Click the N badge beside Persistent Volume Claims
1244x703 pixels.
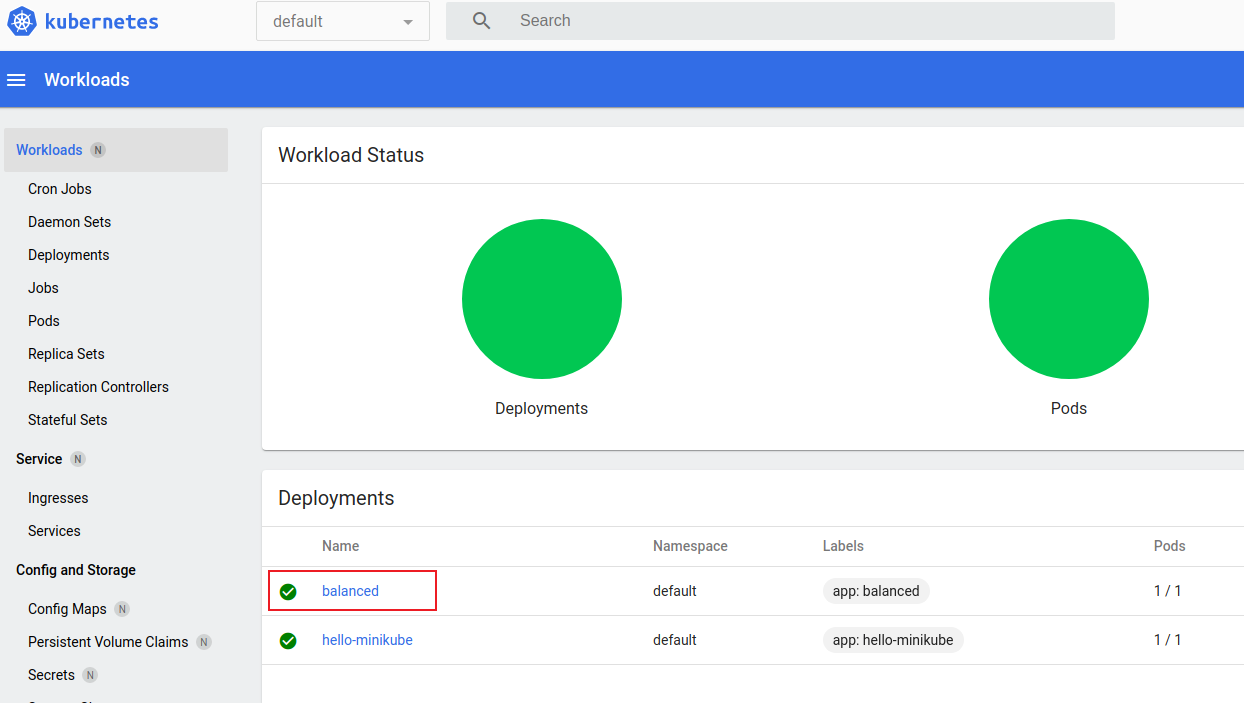(204, 642)
